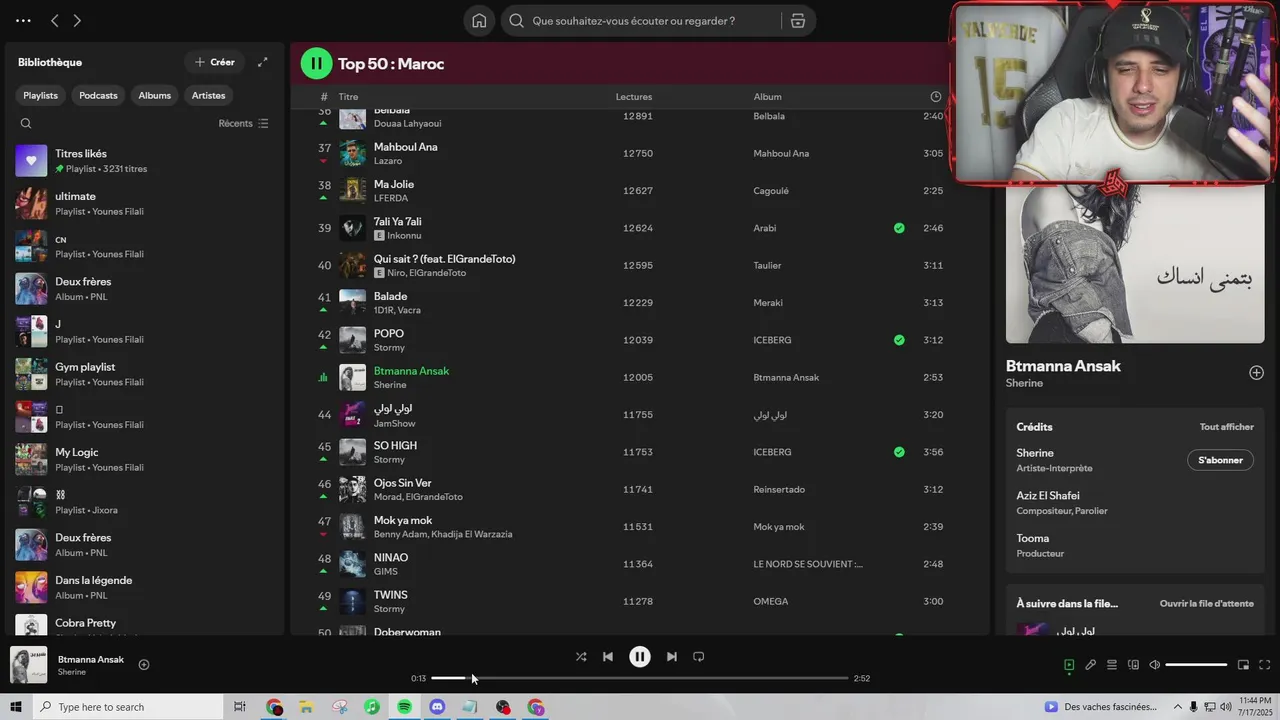Add Btmanna Ansak to liked songs in player bar

click(x=144, y=665)
